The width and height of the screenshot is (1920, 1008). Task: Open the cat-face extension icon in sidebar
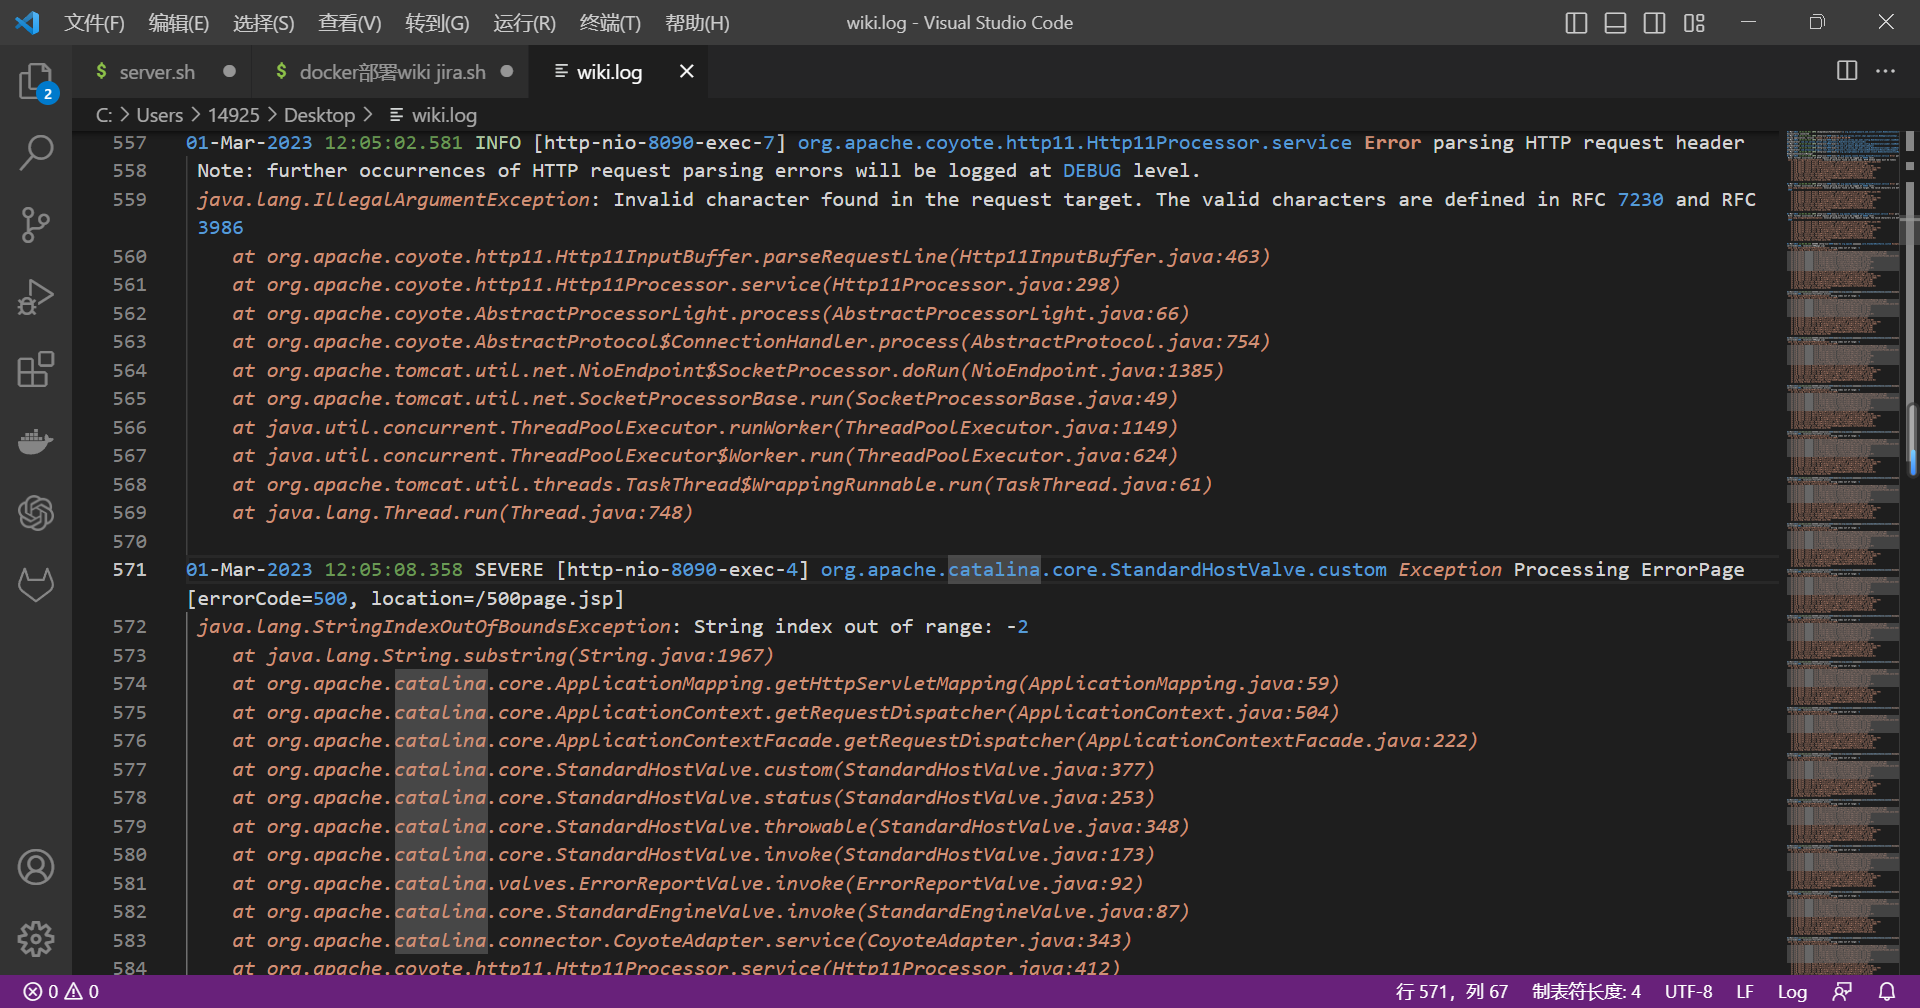tap(36, 585)
